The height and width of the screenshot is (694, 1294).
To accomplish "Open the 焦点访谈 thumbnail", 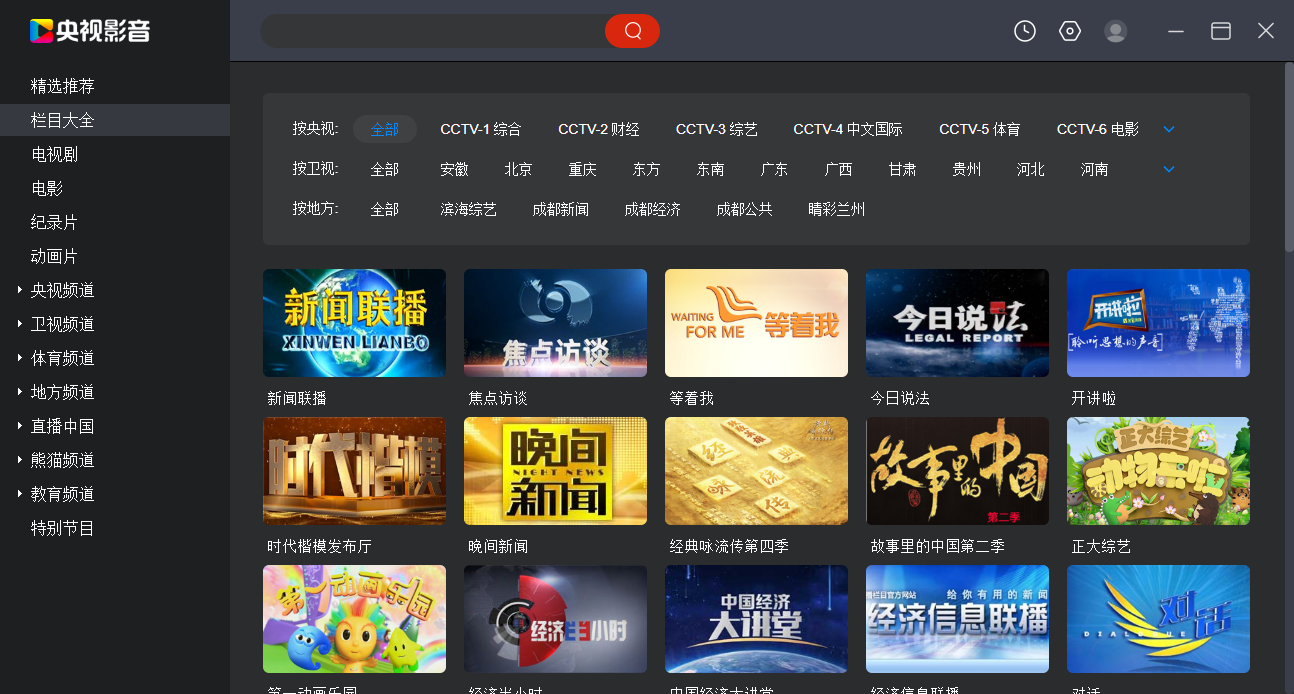I will pyautogui.click(x=555, y=322).
